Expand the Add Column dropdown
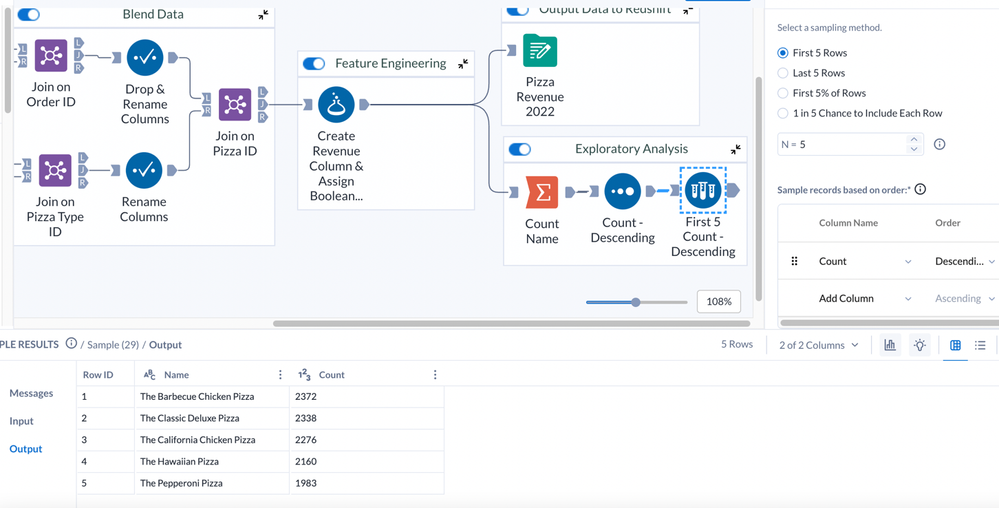The height and width of the screenshot is (508, 999). coord(865,298)
